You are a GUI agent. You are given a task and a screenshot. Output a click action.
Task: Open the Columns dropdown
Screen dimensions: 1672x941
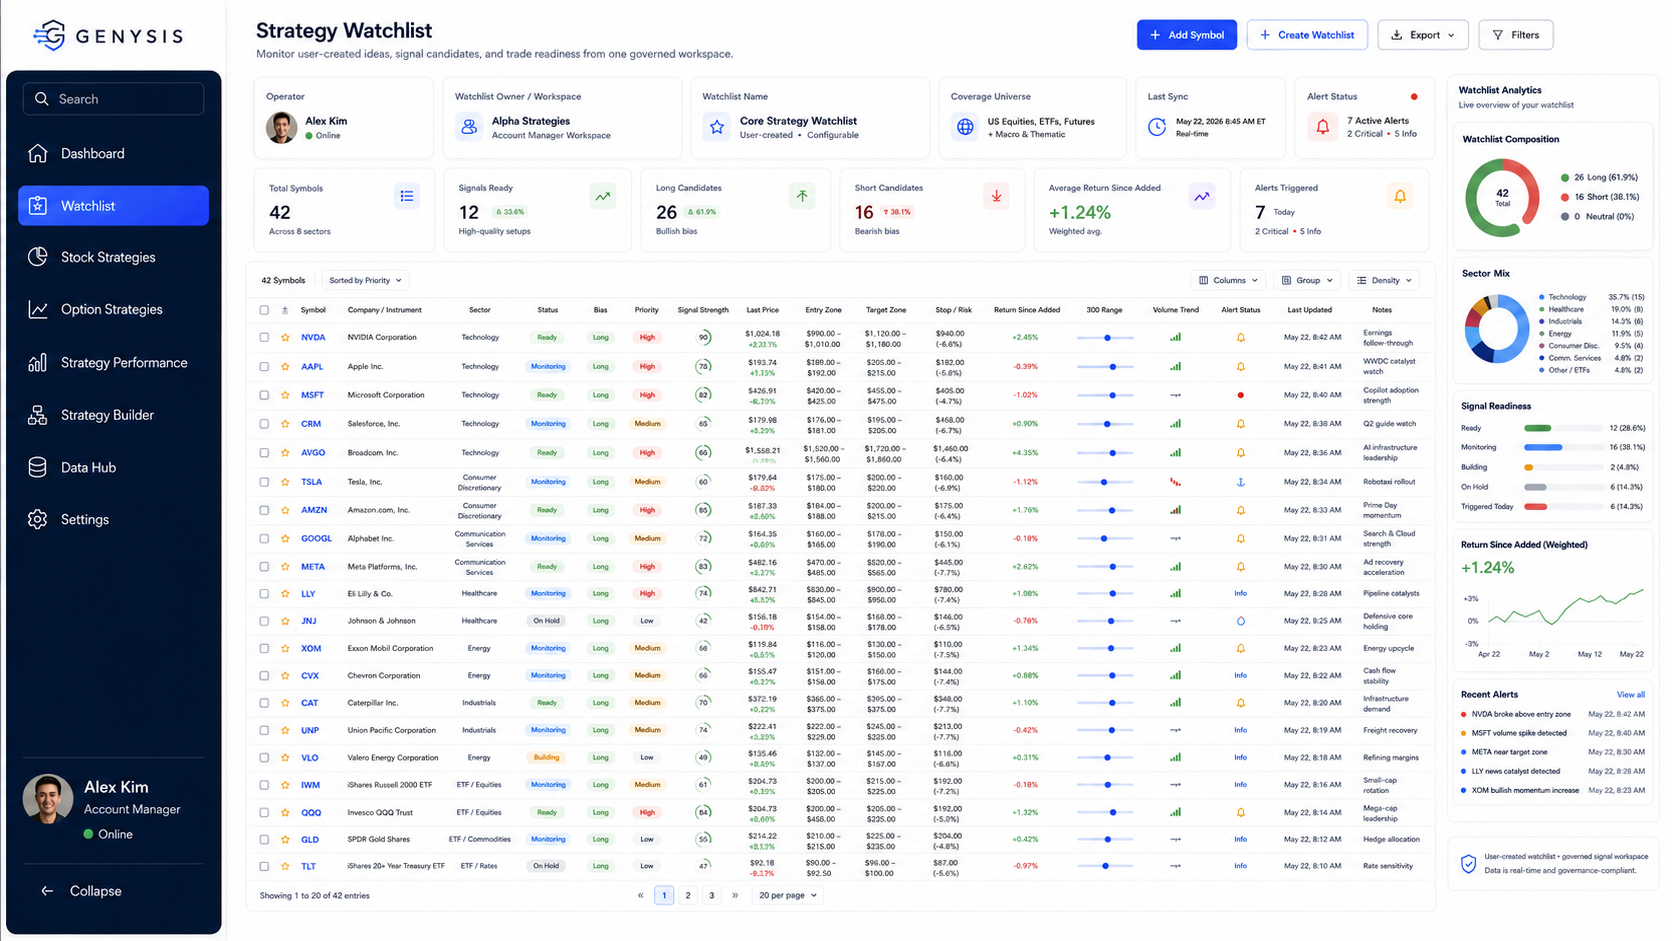tap(1228, 280)
